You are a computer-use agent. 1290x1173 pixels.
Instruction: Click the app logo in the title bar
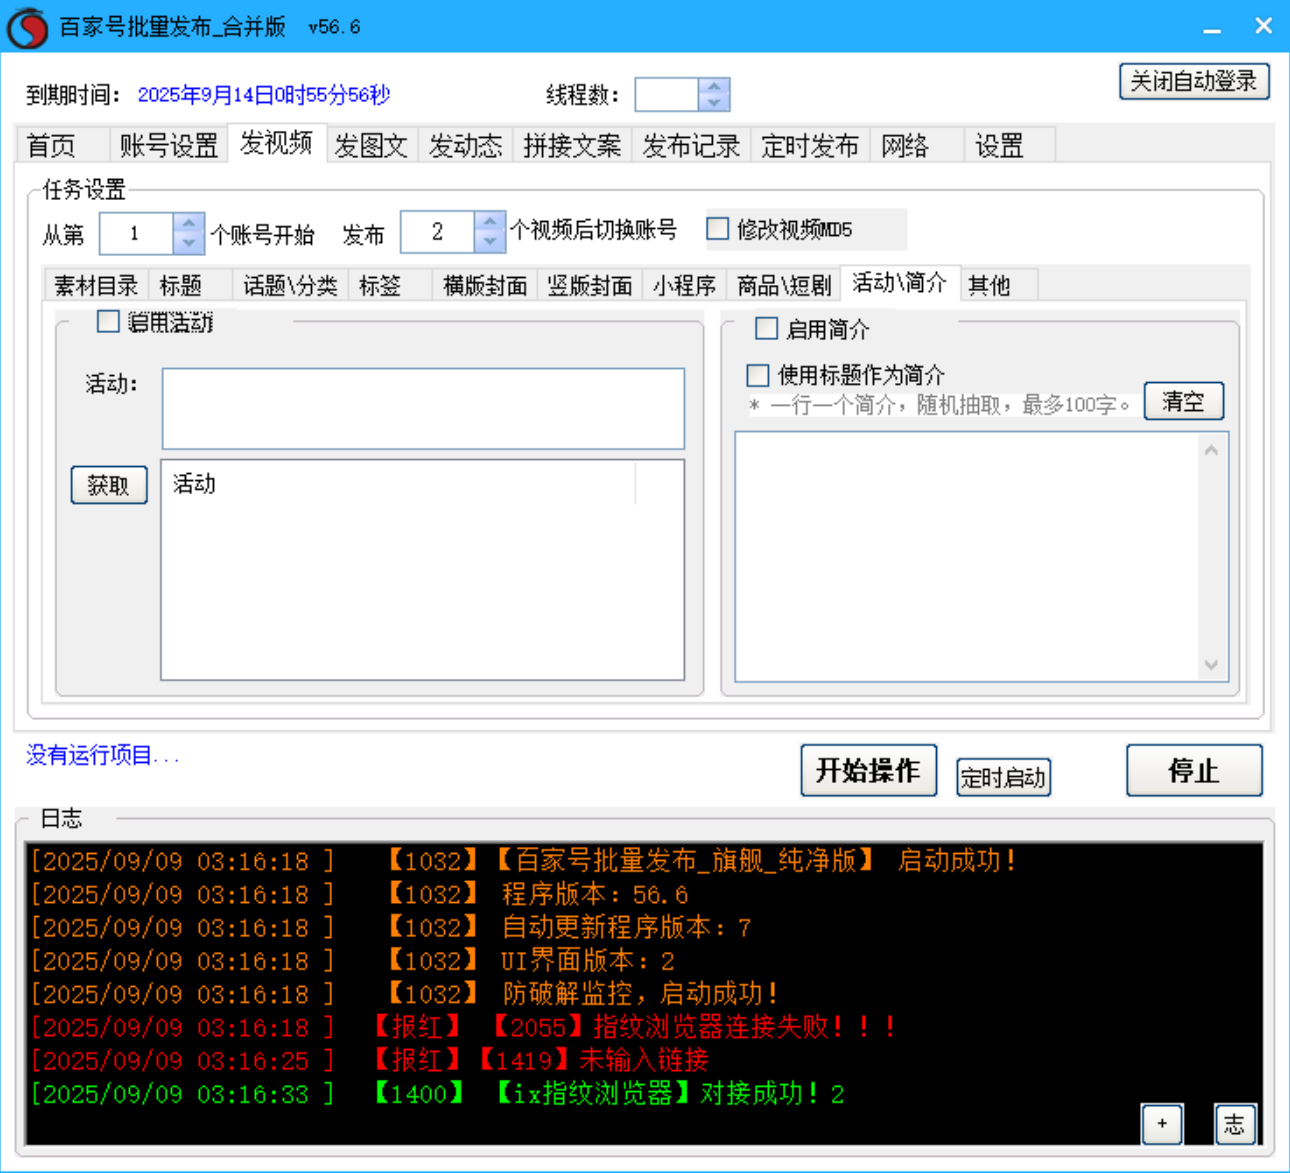point(27,26)
